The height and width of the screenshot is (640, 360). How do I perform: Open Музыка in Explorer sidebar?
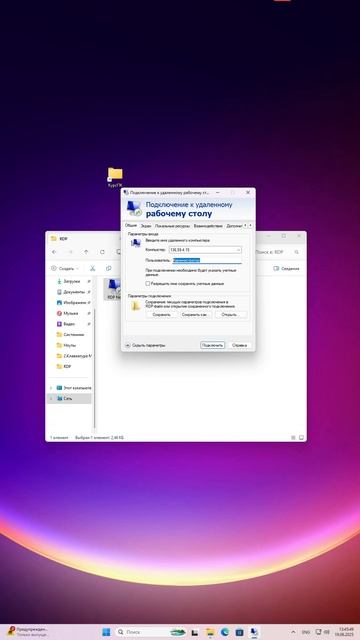[x=70, y=313]
